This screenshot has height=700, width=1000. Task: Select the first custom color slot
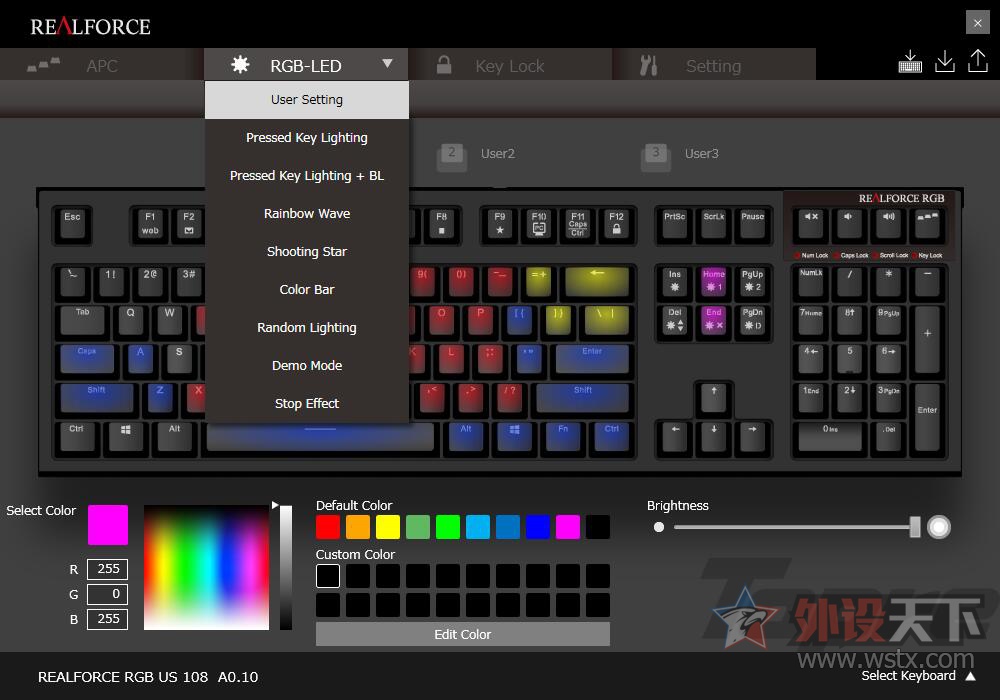[x=328, y=576]
